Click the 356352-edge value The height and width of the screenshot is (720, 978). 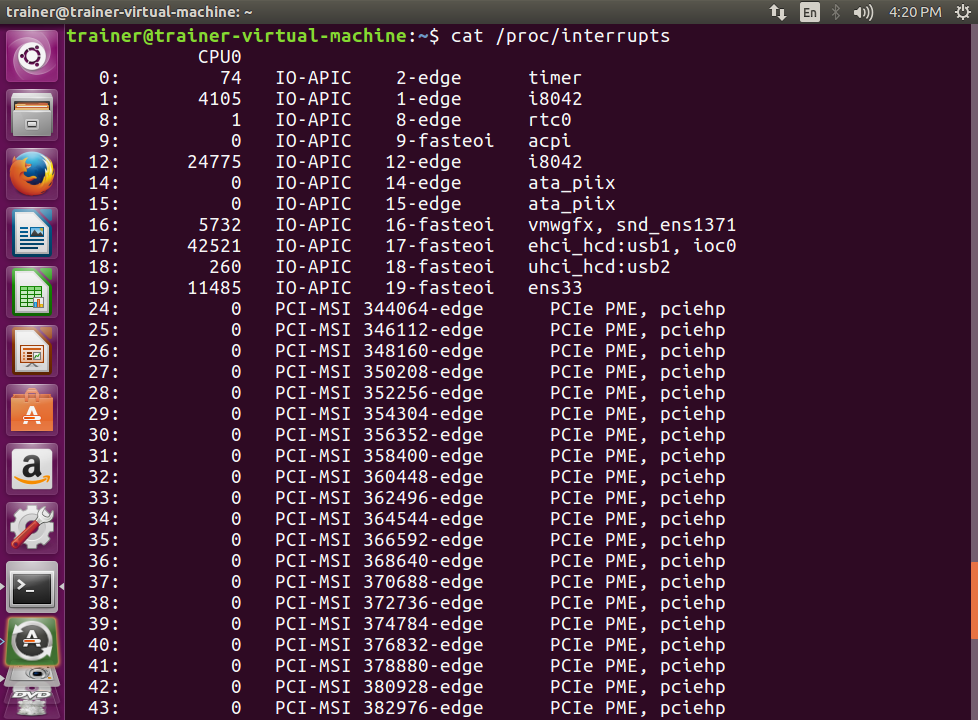(423, 435)
